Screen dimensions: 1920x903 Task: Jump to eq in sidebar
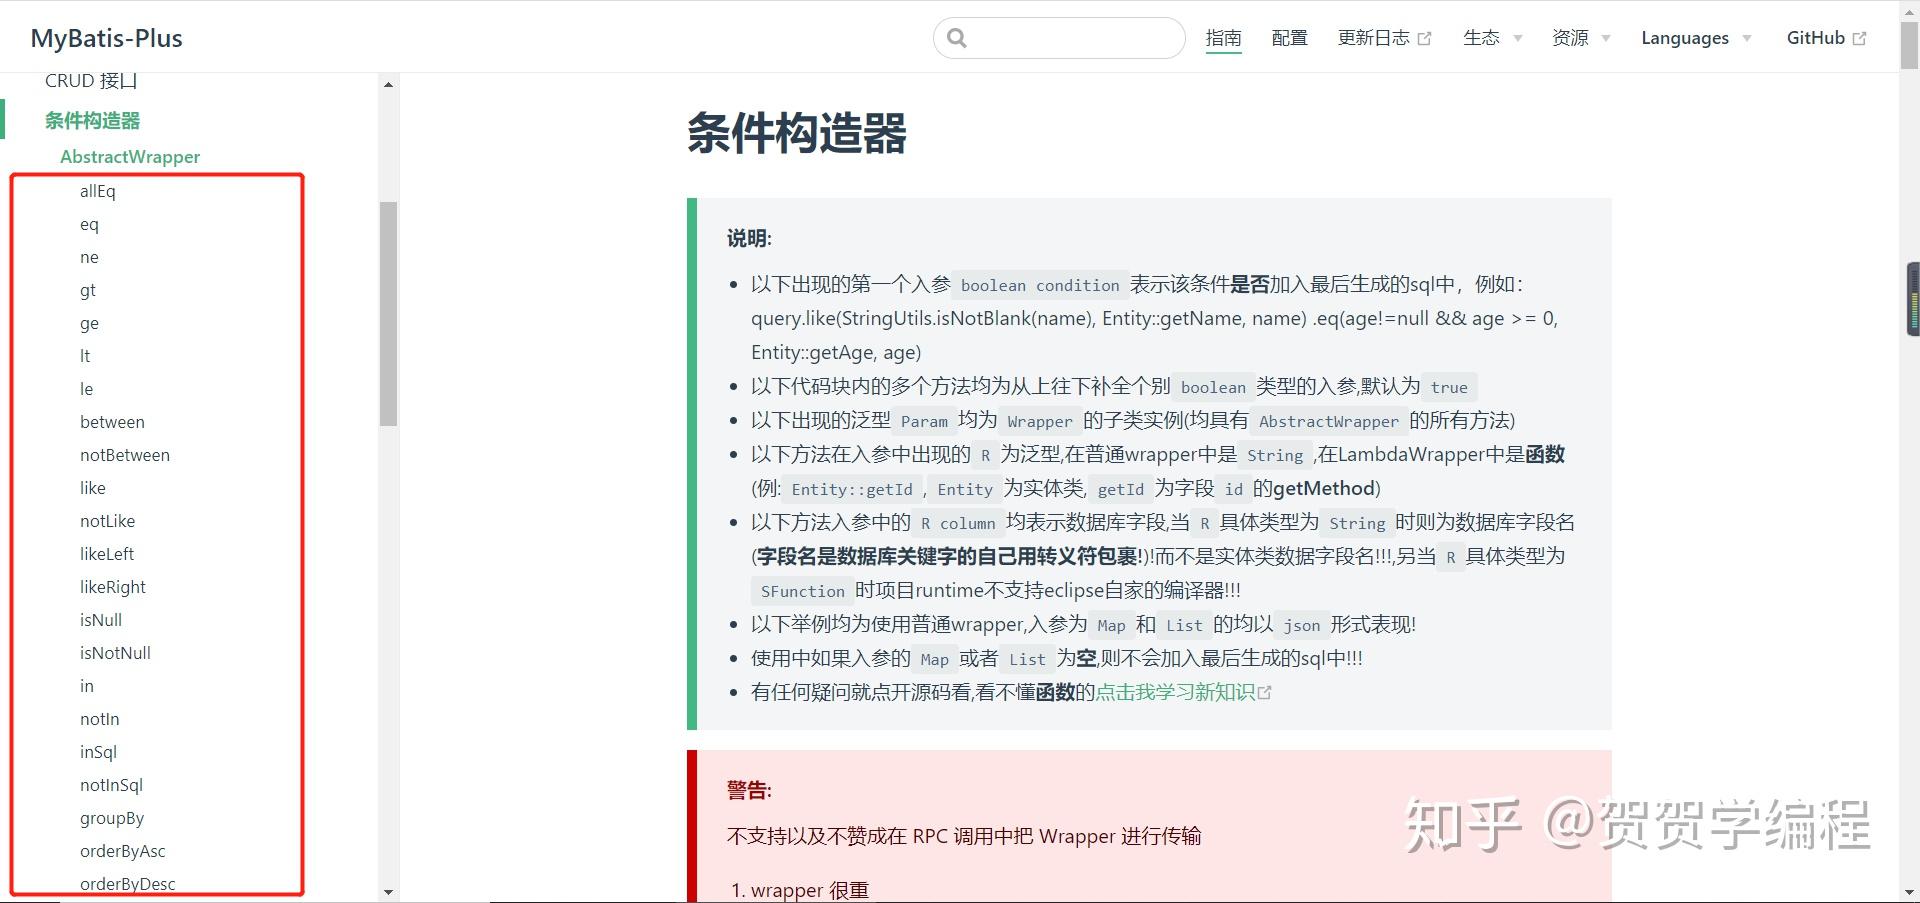click(89, 224)
